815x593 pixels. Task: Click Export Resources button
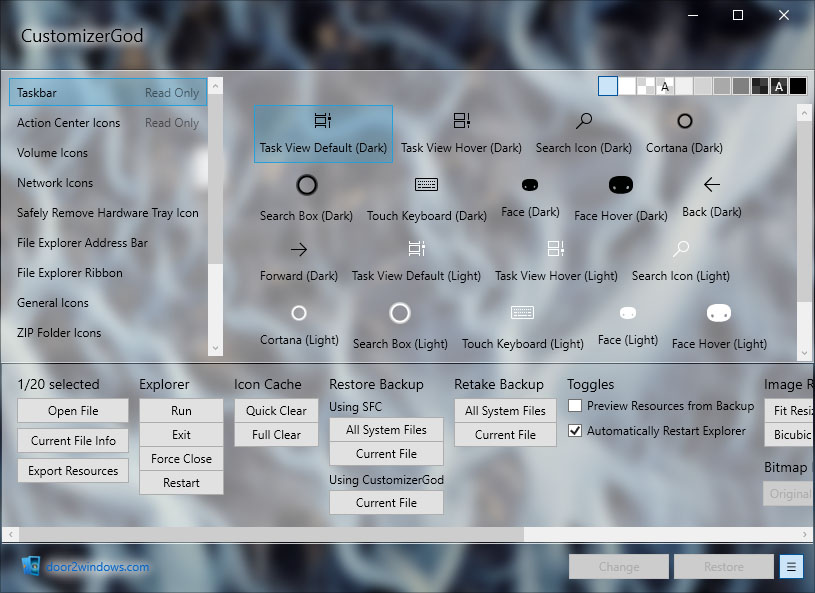pyautogui.click(x=73, y=470)
